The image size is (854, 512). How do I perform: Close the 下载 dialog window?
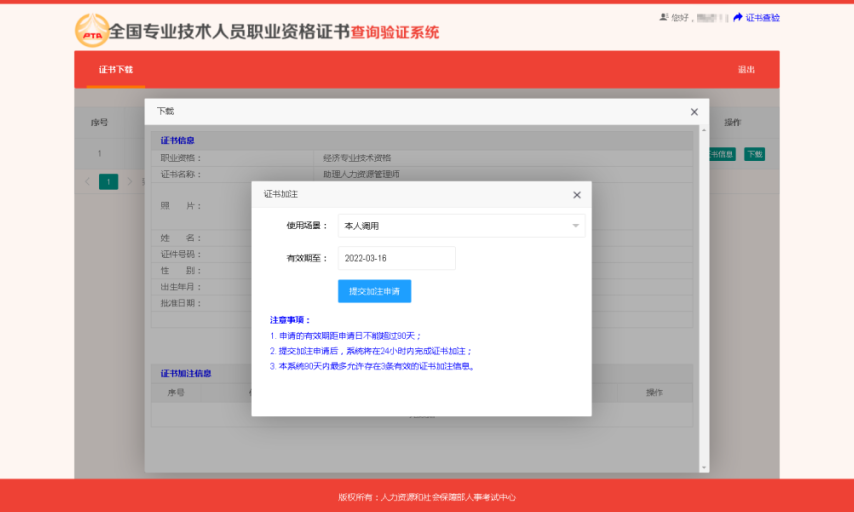(x=694, y=112)
